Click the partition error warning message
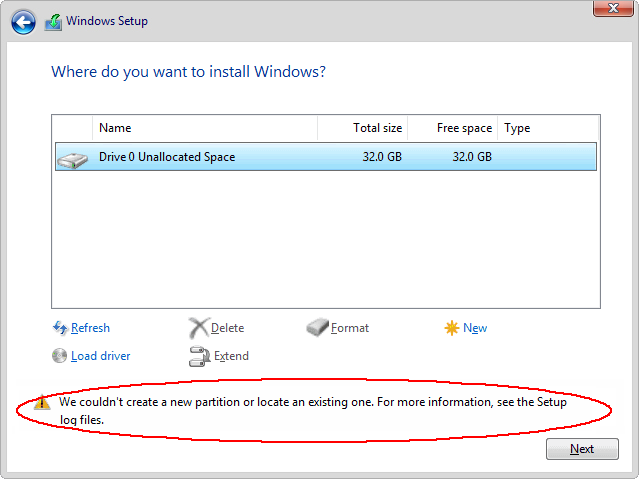The width and height of the screenshot is (639, 479). point(313,411)
